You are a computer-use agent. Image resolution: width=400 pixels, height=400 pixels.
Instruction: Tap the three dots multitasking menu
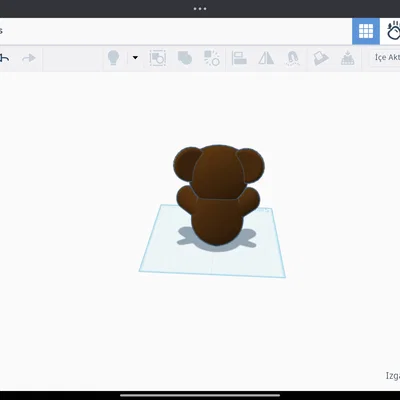tap(200, 9)
